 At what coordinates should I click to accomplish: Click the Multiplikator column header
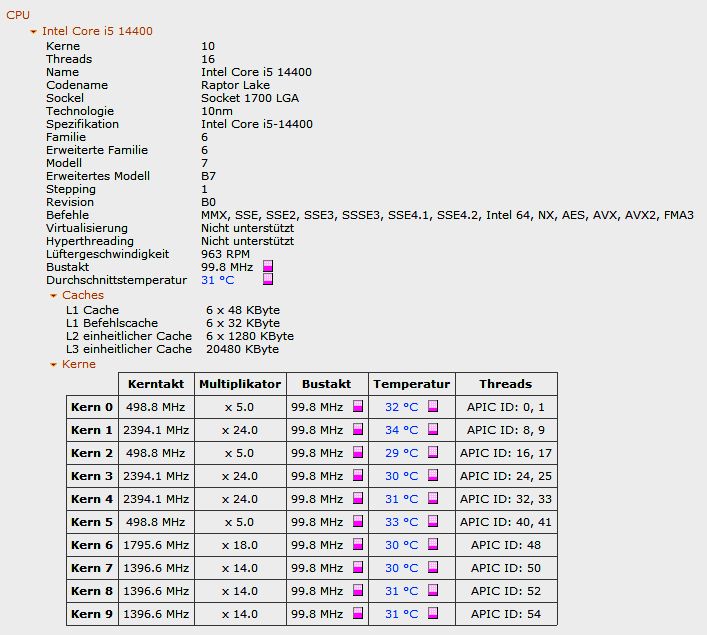coord(240,384)
